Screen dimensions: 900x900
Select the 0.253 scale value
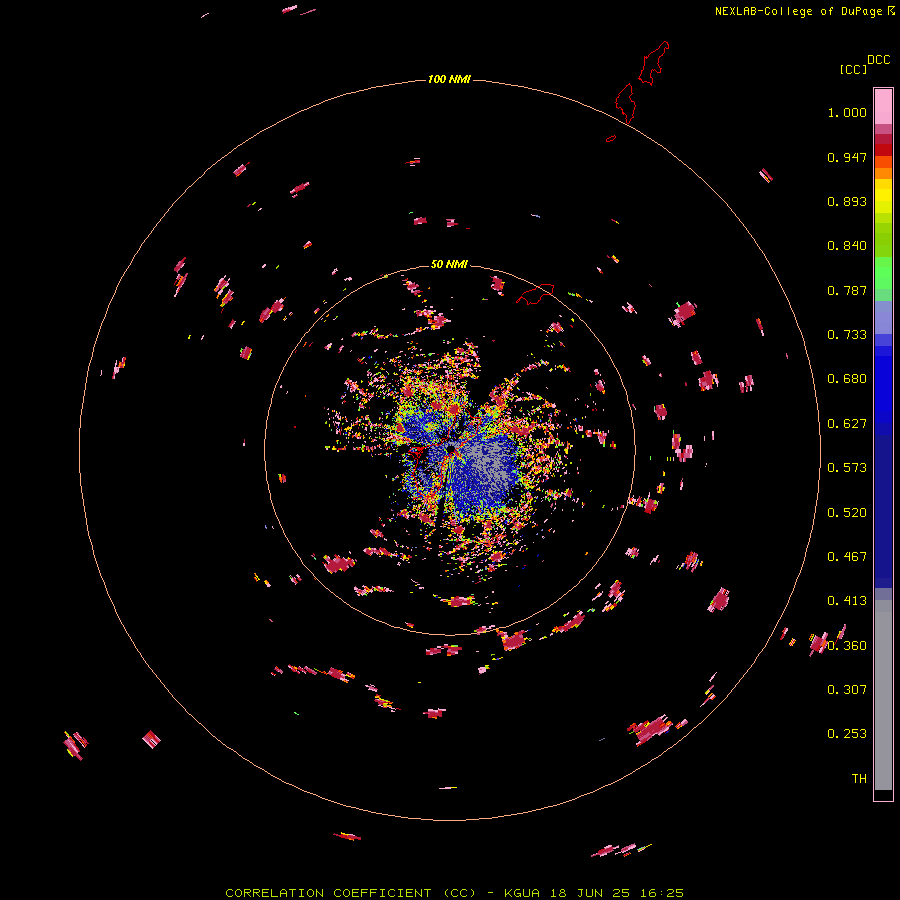click(847, 734)
